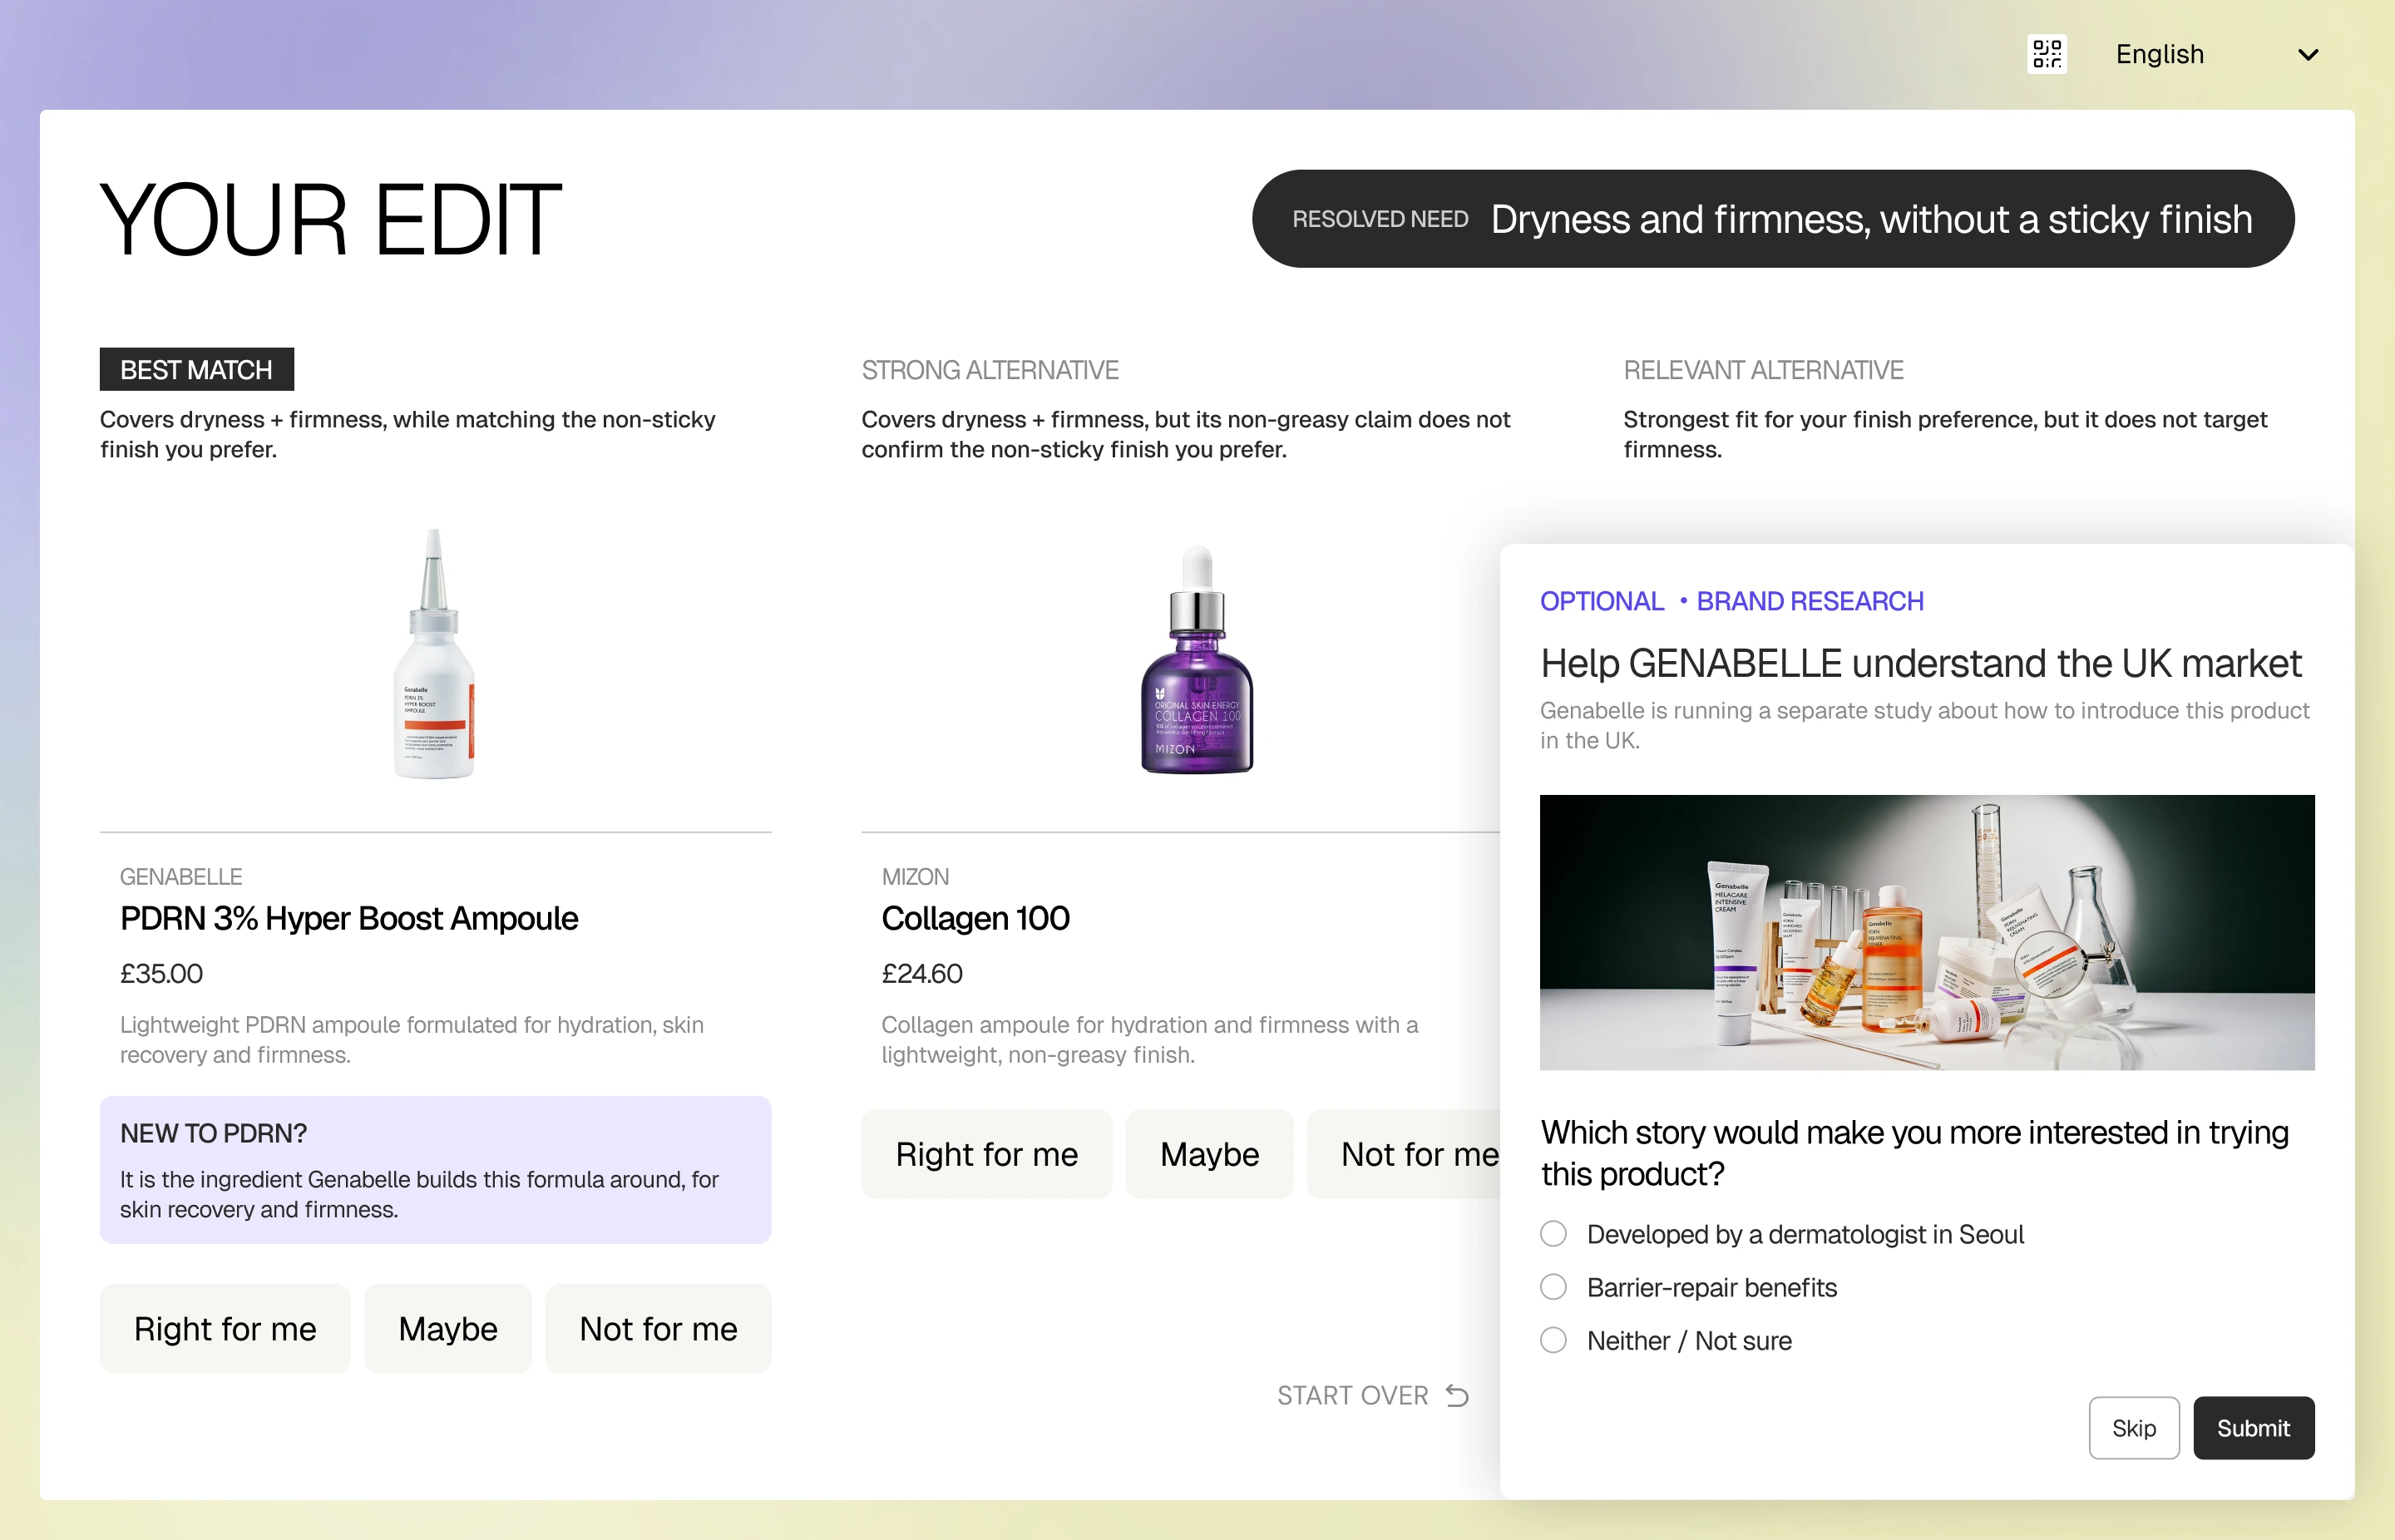This screenshot has height=1540, width=2395.
Task: Open the Mizon Collagen 100 bottle image
Action: coord(1197,660)
